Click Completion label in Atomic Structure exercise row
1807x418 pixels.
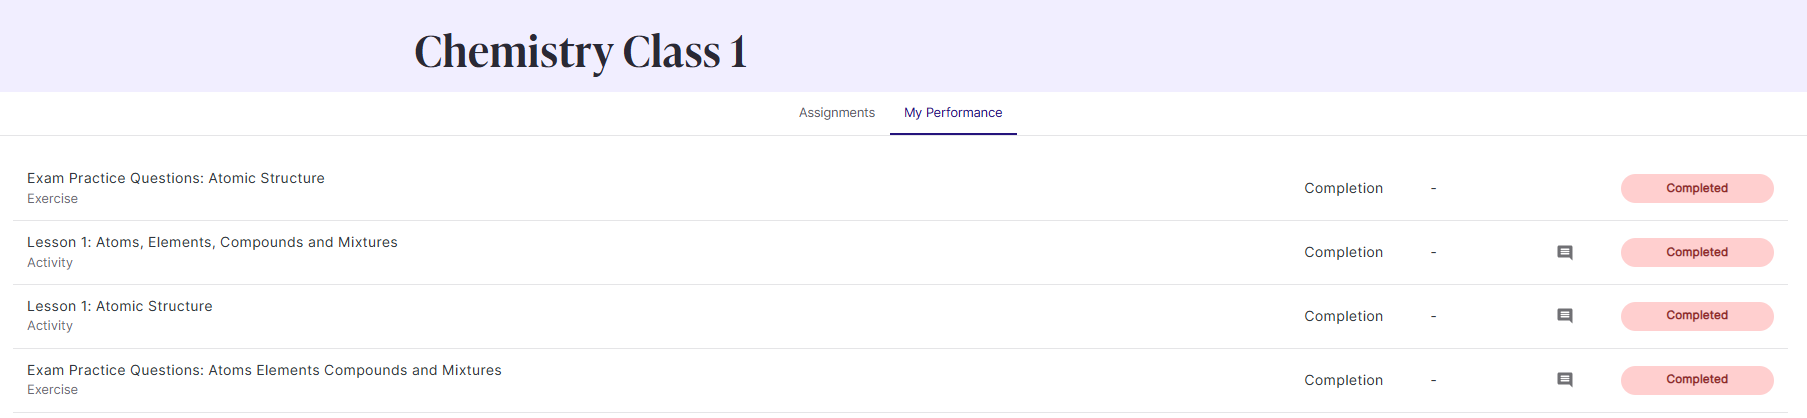(1344, 188)
